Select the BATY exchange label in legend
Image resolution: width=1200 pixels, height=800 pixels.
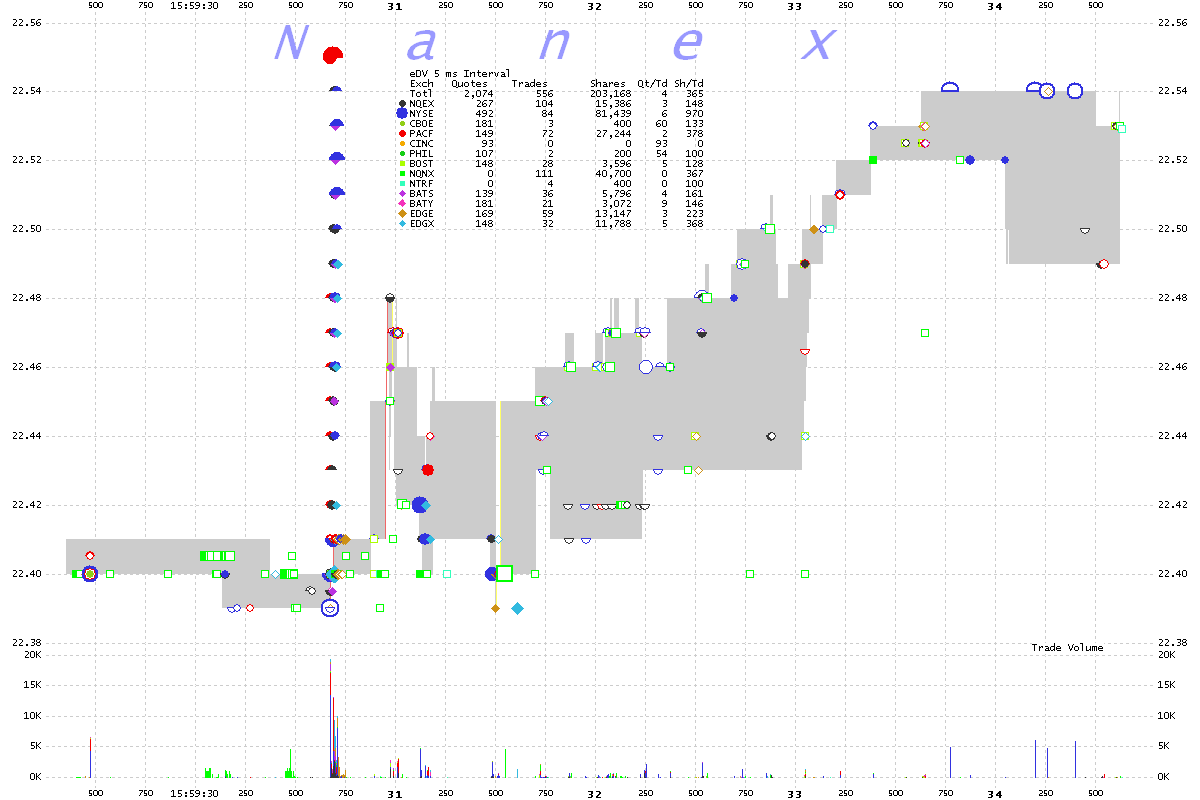(x=421, y=203)
